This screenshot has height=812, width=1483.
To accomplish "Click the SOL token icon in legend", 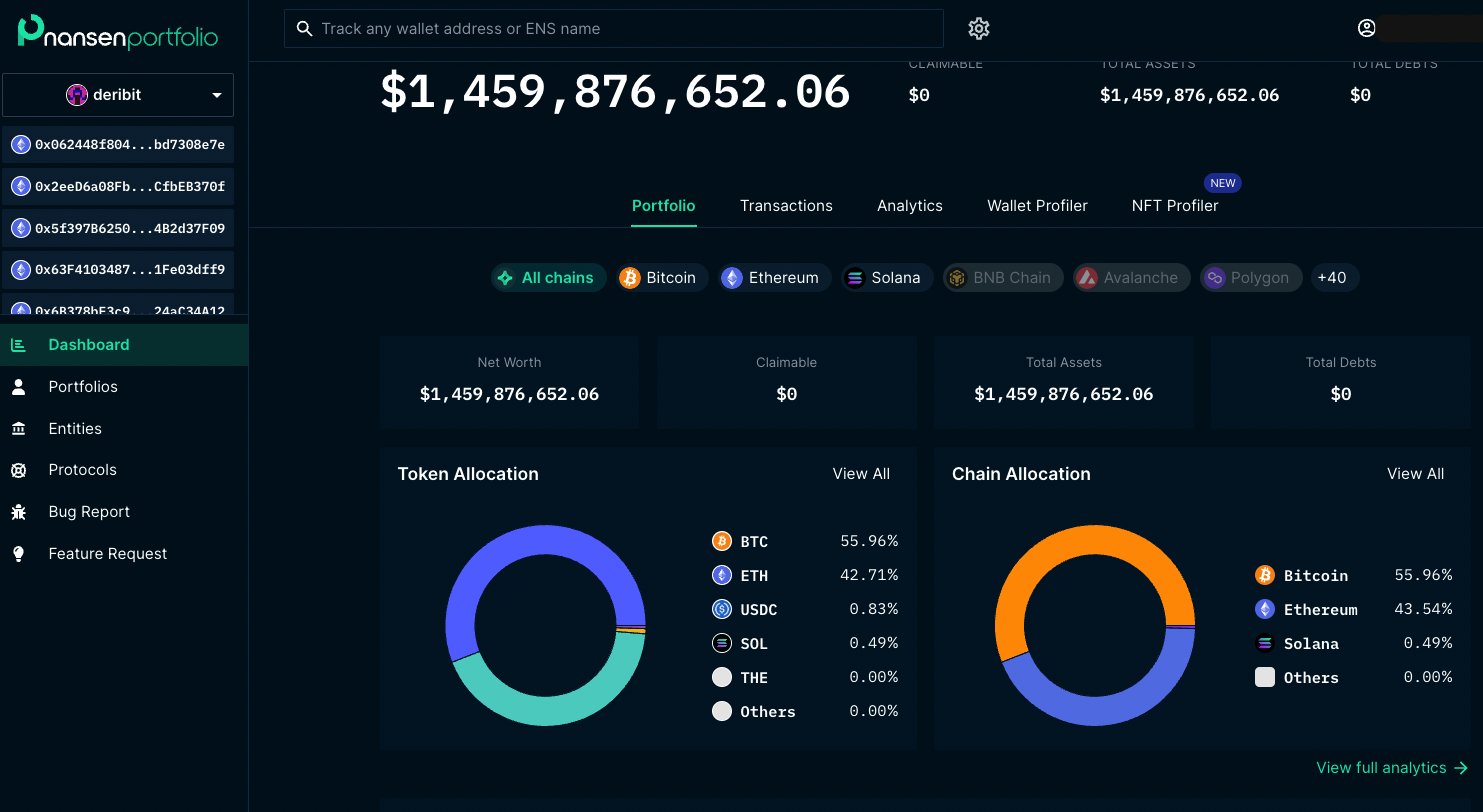I will point(722,643).
